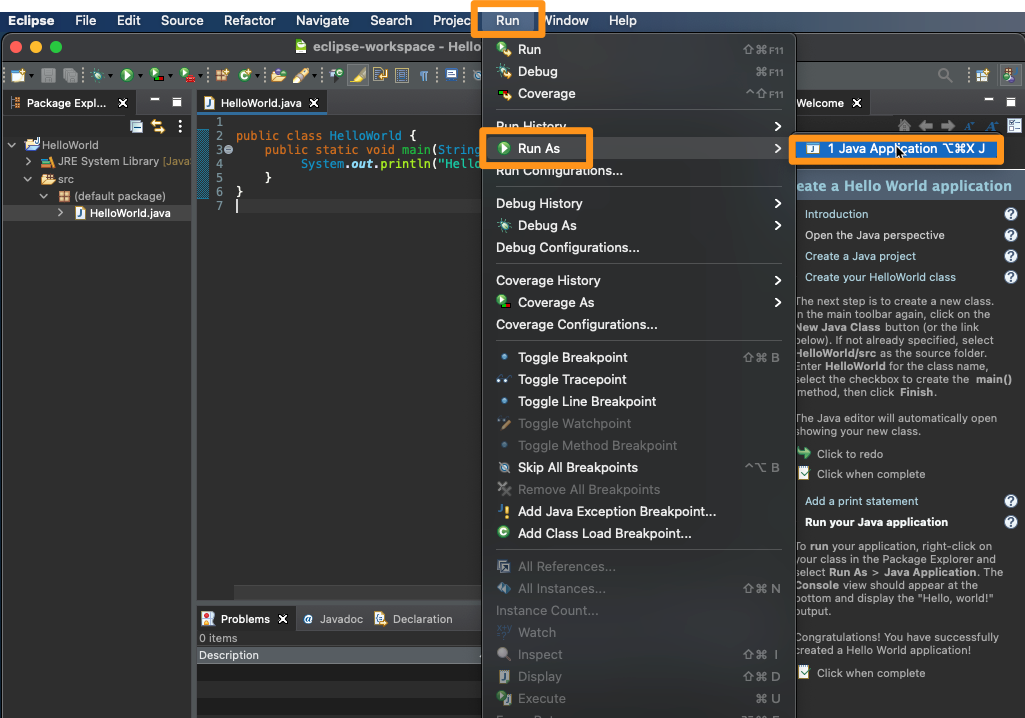This screenshot has width=1025, height=718.
Task: Switch to the Javadoc tab
Action: (333, 619)
